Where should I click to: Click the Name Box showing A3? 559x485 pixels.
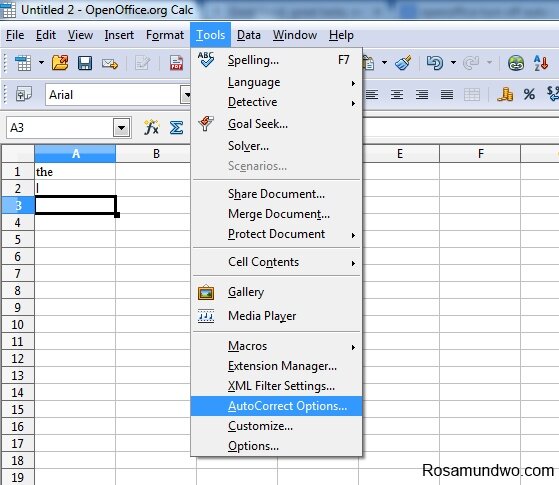point(60,127)
